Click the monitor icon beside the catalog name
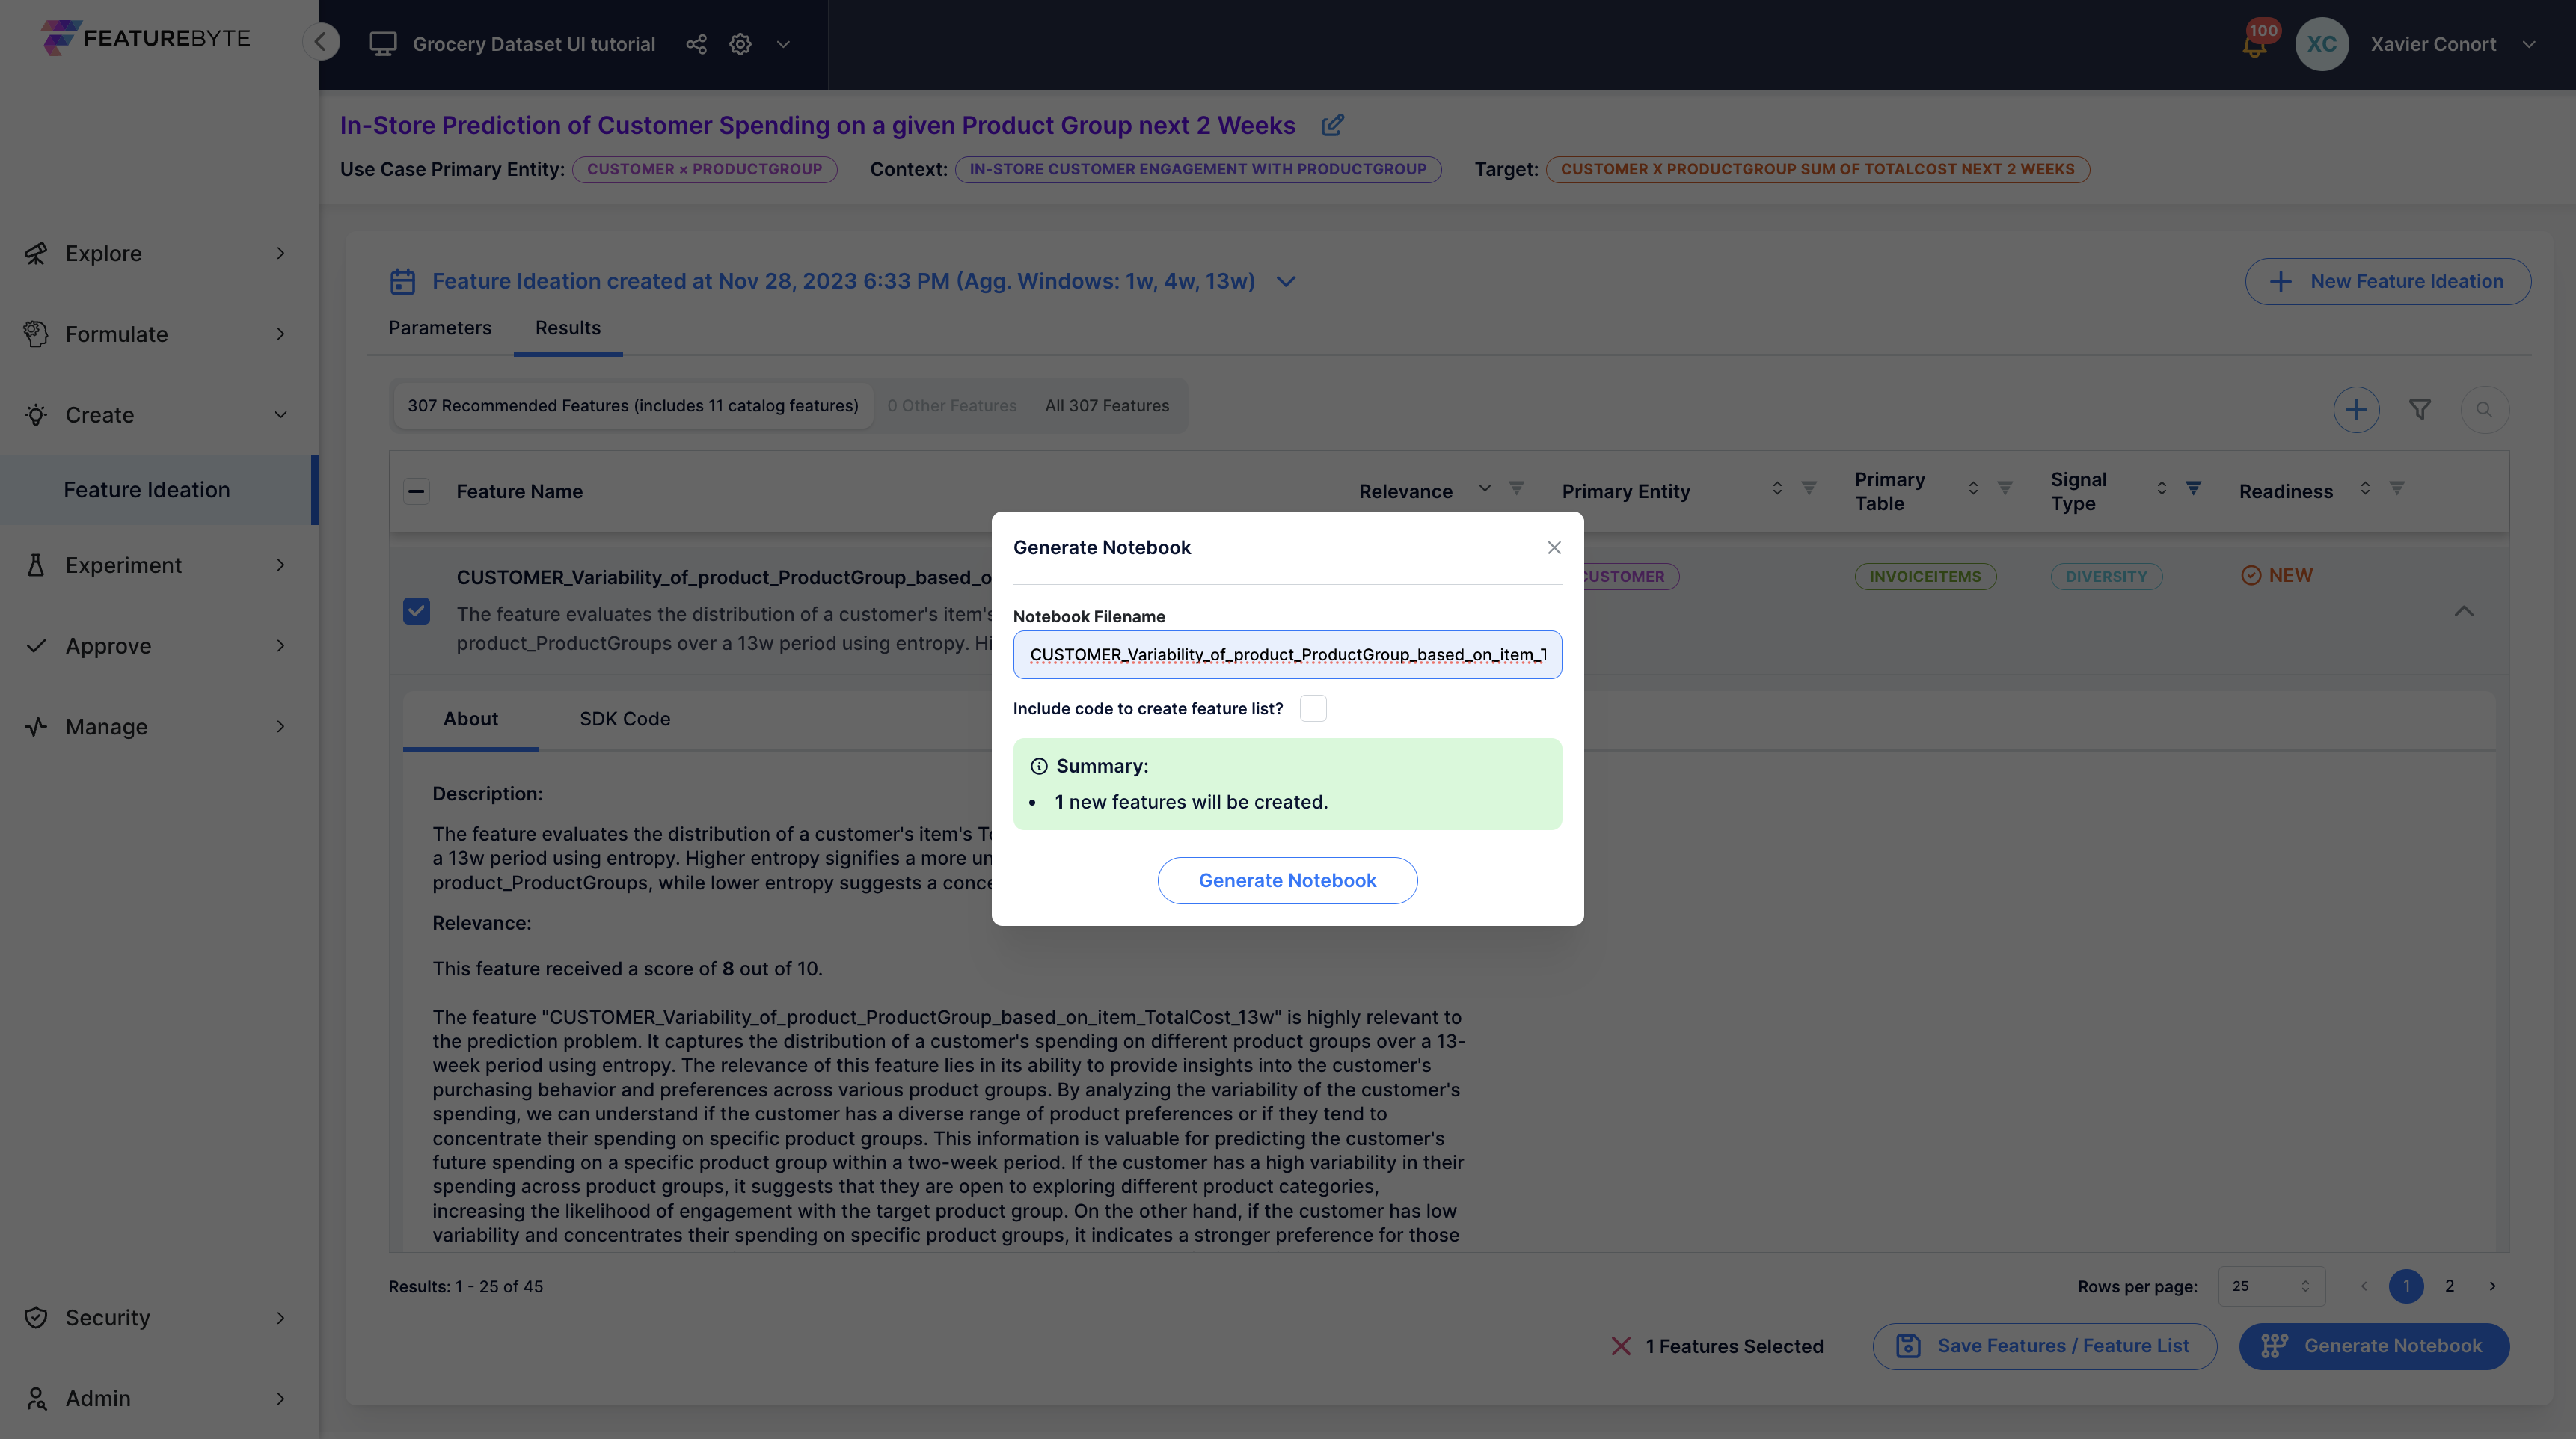Screen dimensions: 2576x1439 383,44
